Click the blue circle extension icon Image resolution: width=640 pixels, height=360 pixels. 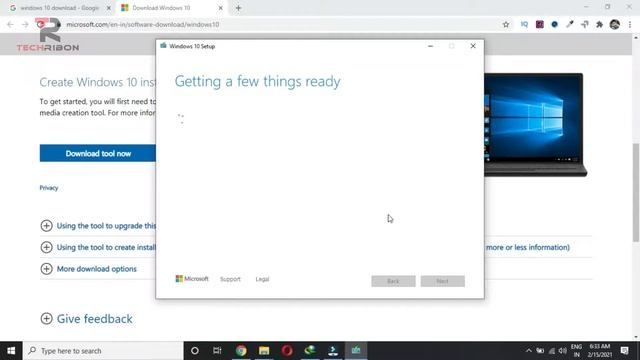pos(554,24)
